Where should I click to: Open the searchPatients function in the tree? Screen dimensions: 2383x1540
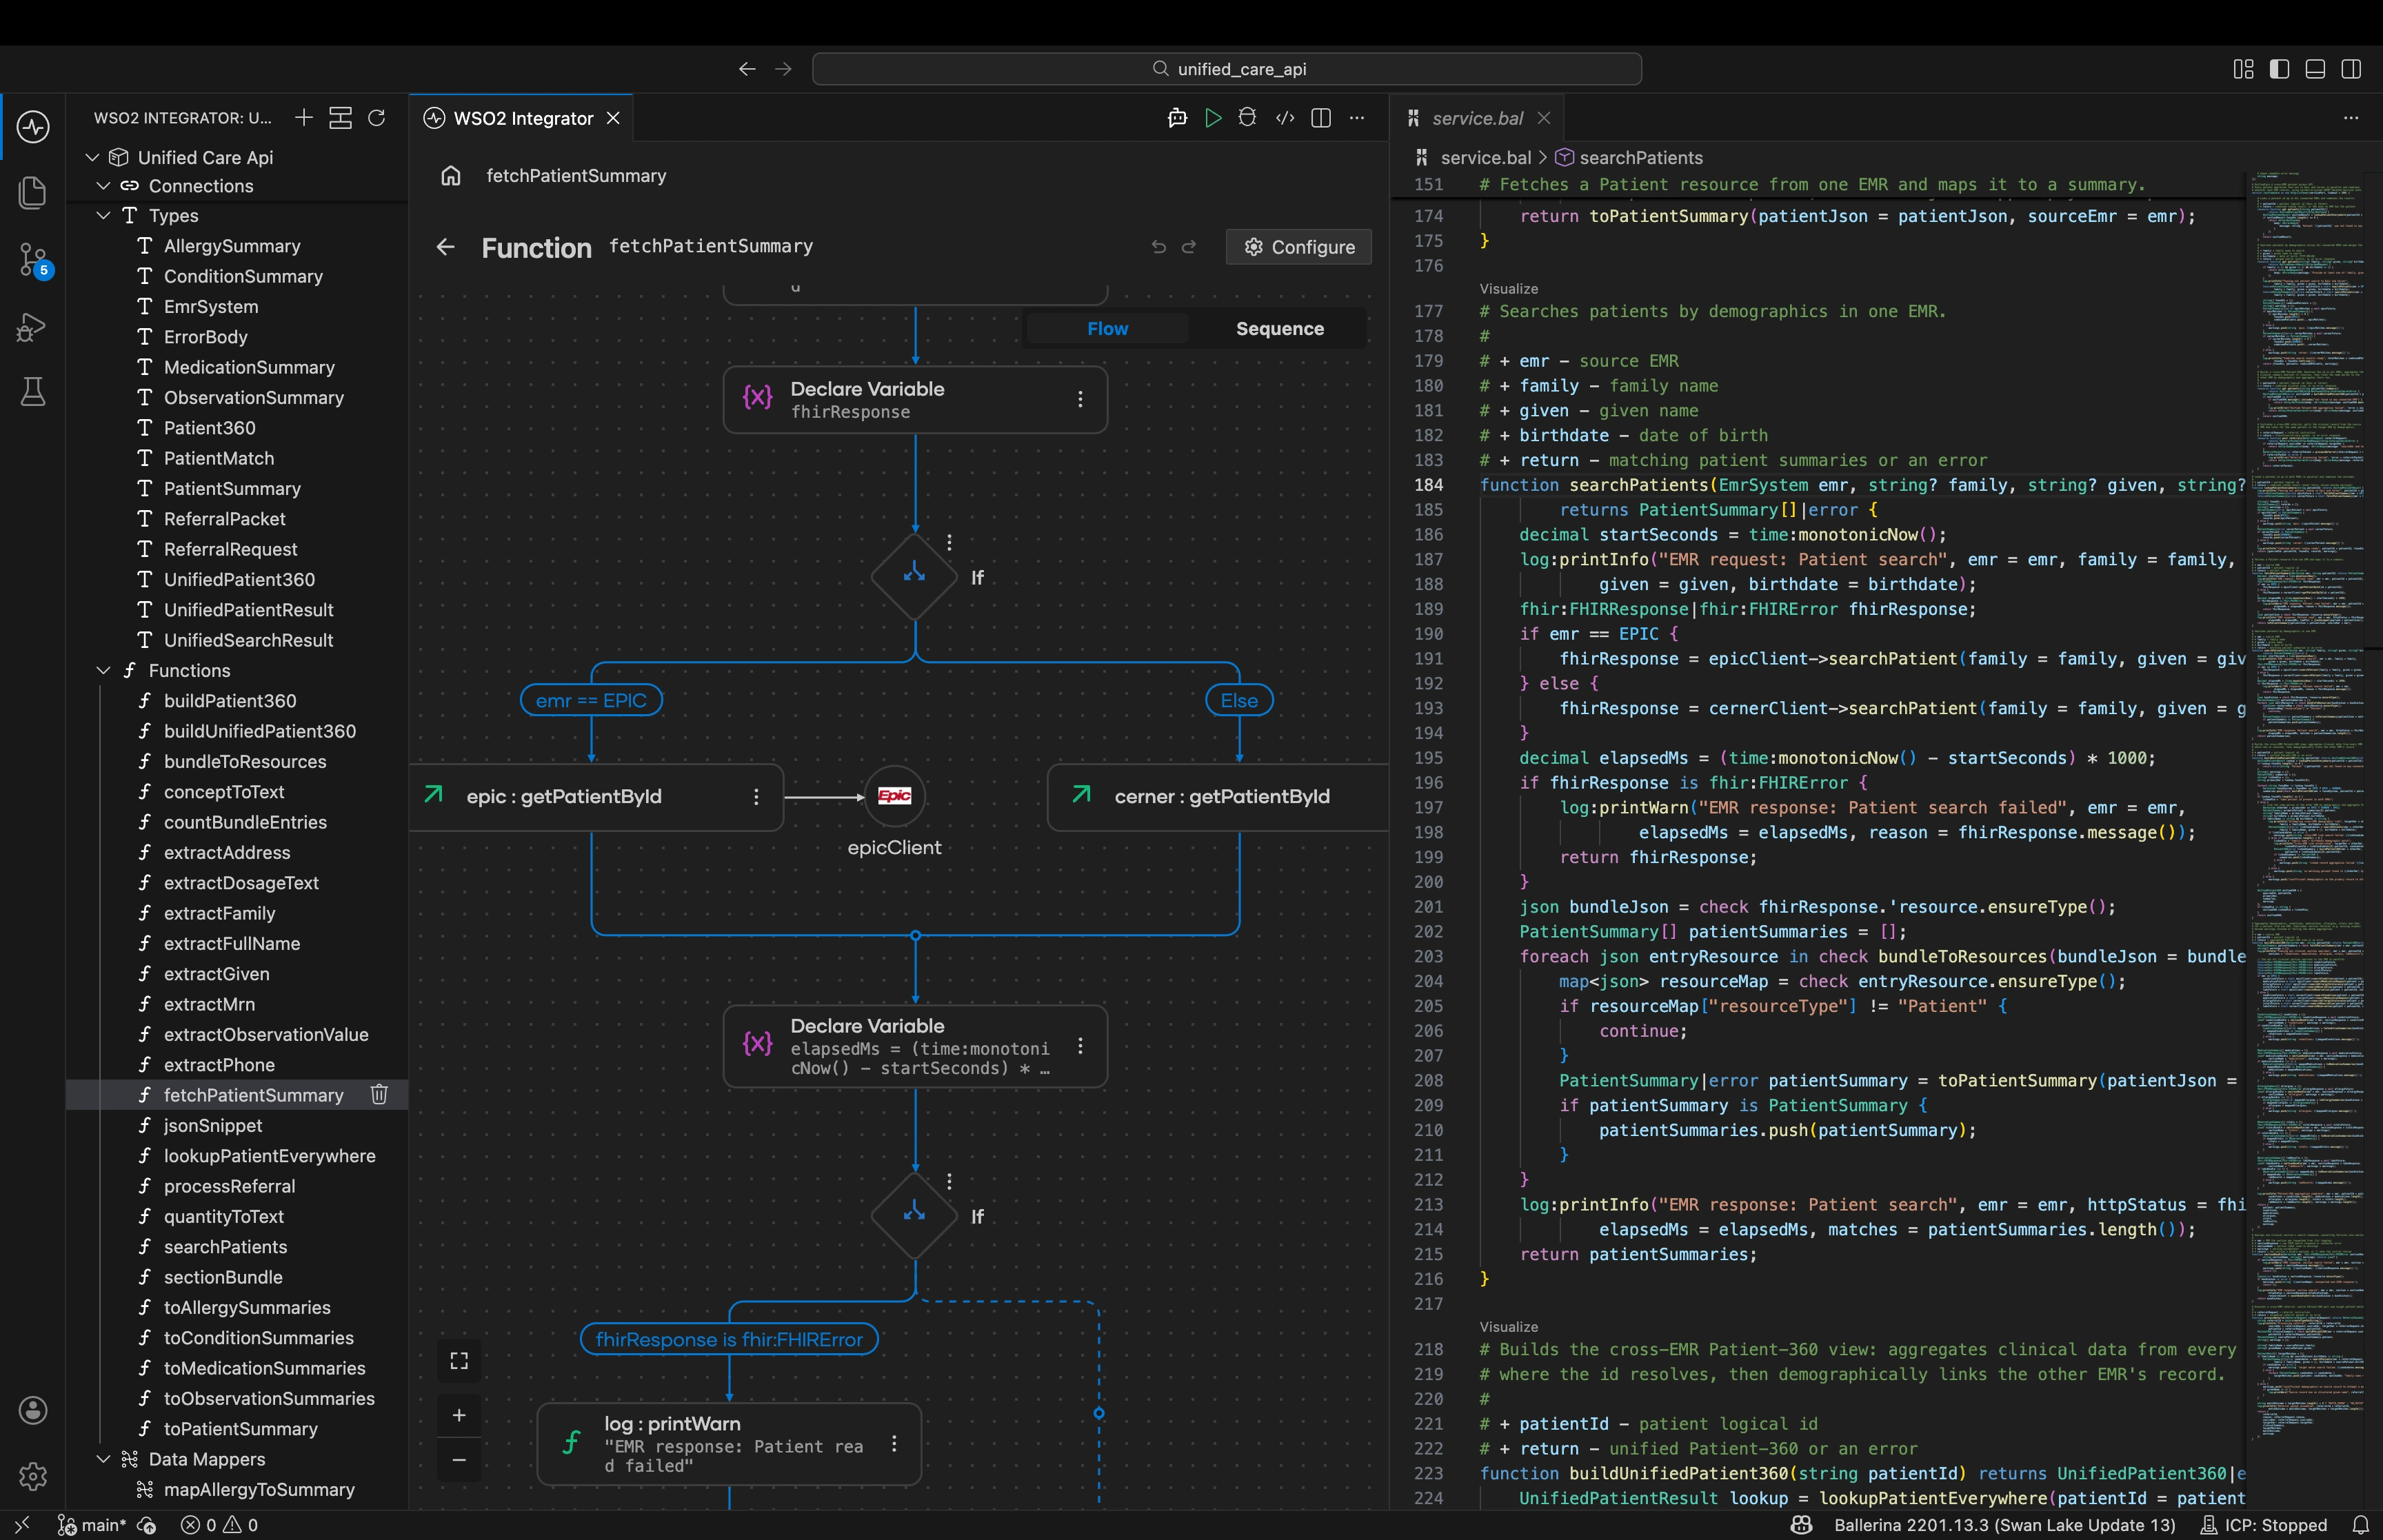tap(226, 1247)
